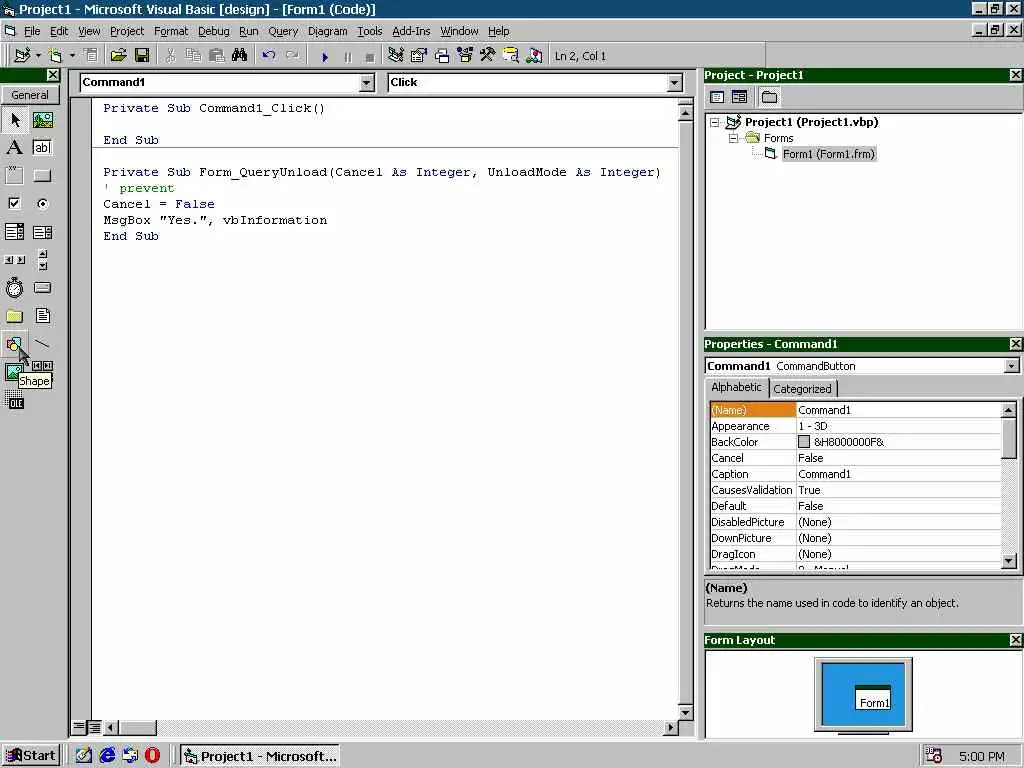The width and height of the screenshot is (1024, 768).
Task: Click the Undo toolbar icon
Action: tap(268, 56)
